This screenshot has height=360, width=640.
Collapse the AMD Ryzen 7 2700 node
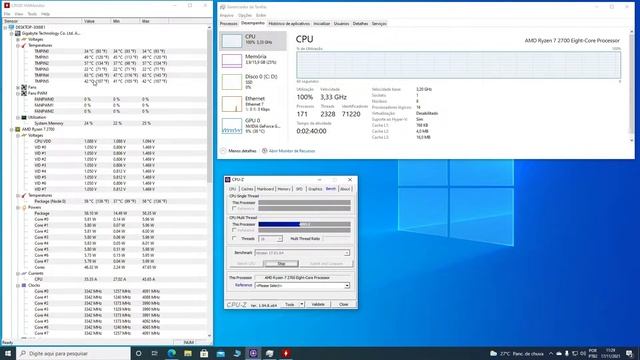pos(12,129)
